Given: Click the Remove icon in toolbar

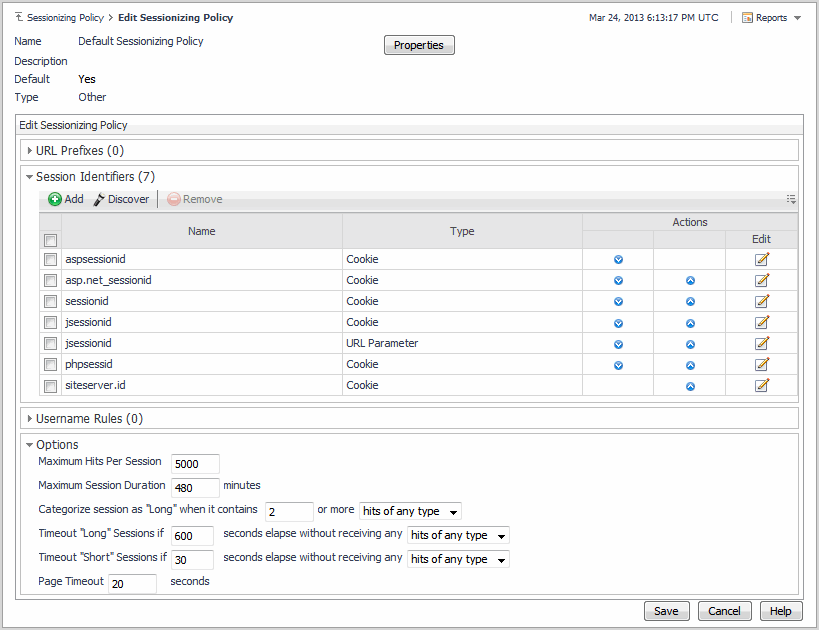Looking at the screenshot, I should (x=173, y=199).
